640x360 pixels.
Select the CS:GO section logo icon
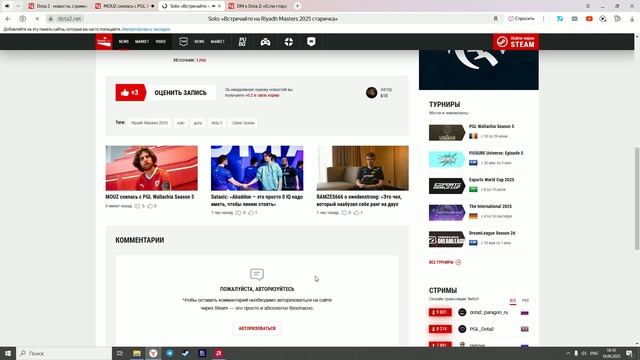(x=184, y=42)
